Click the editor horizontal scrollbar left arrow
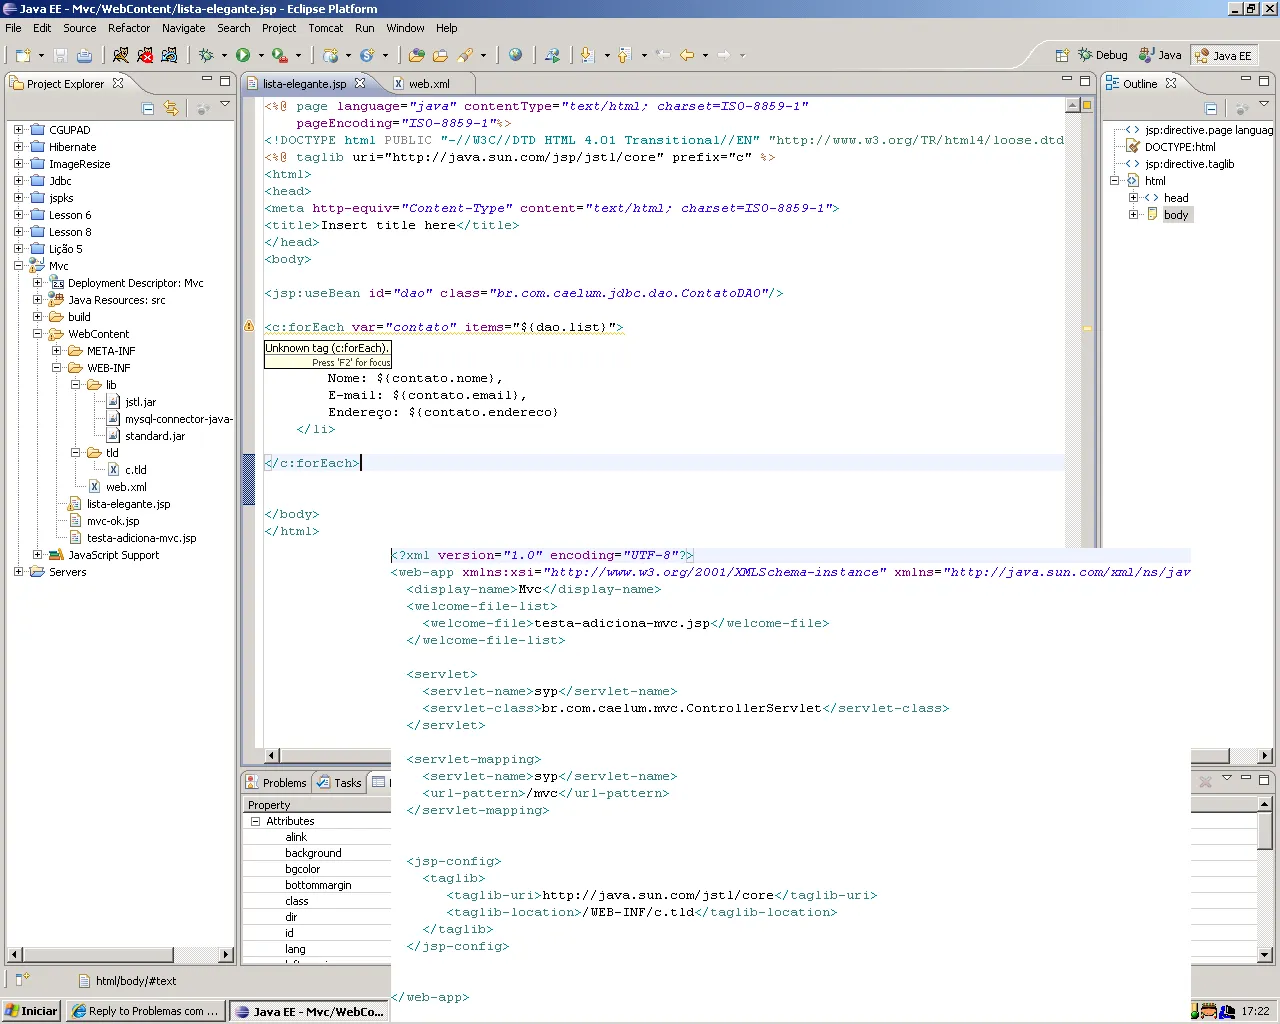This screenshot has width=1280, height=1024. [x=271, y=756]
